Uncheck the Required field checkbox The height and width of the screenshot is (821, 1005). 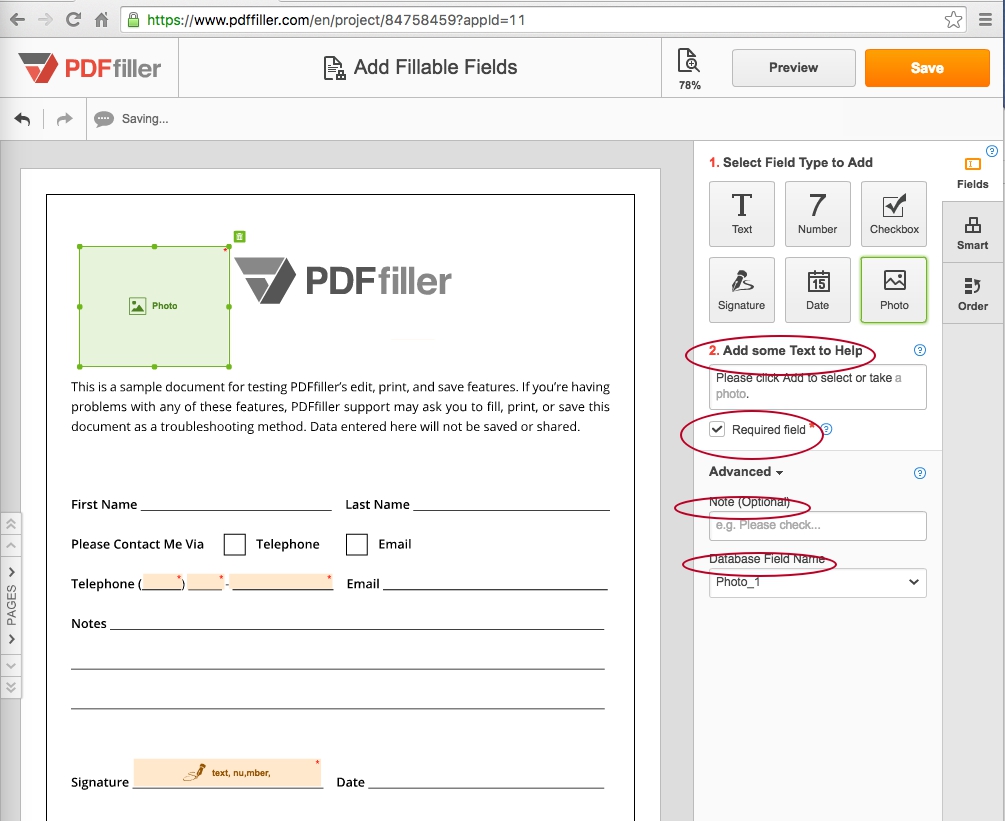coord(717,429)
